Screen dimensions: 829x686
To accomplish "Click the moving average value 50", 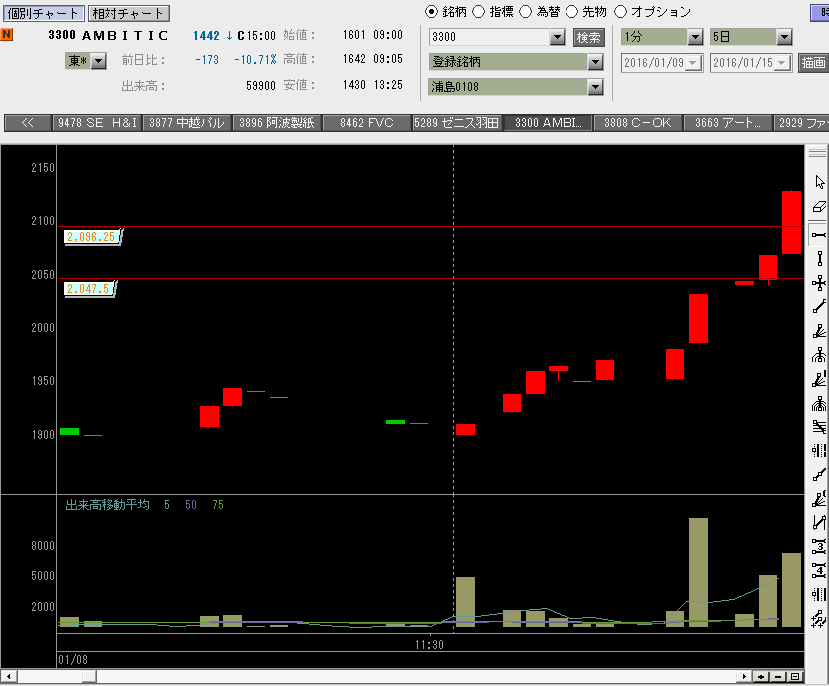I will coord(191,505).
